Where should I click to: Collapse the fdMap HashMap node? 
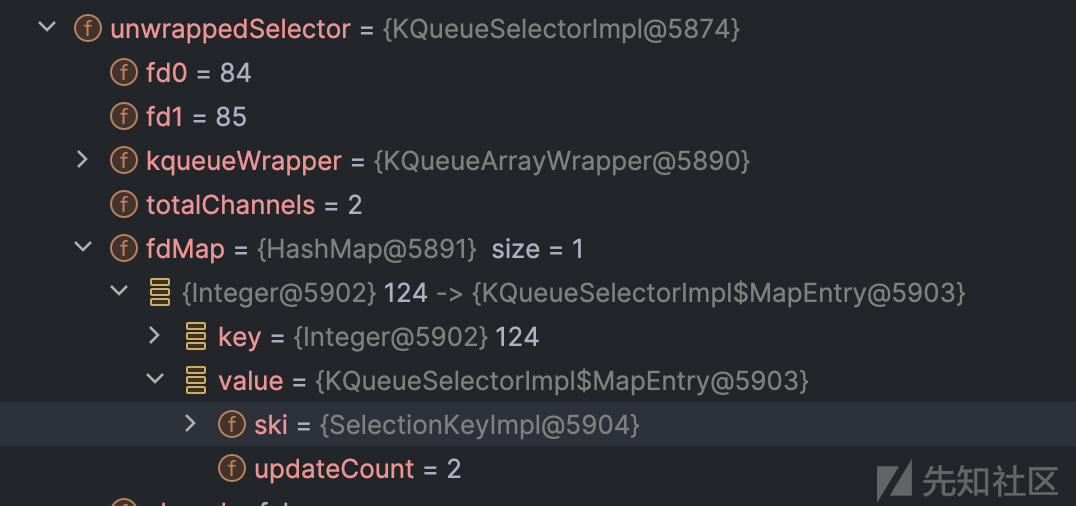coord(82,248)
